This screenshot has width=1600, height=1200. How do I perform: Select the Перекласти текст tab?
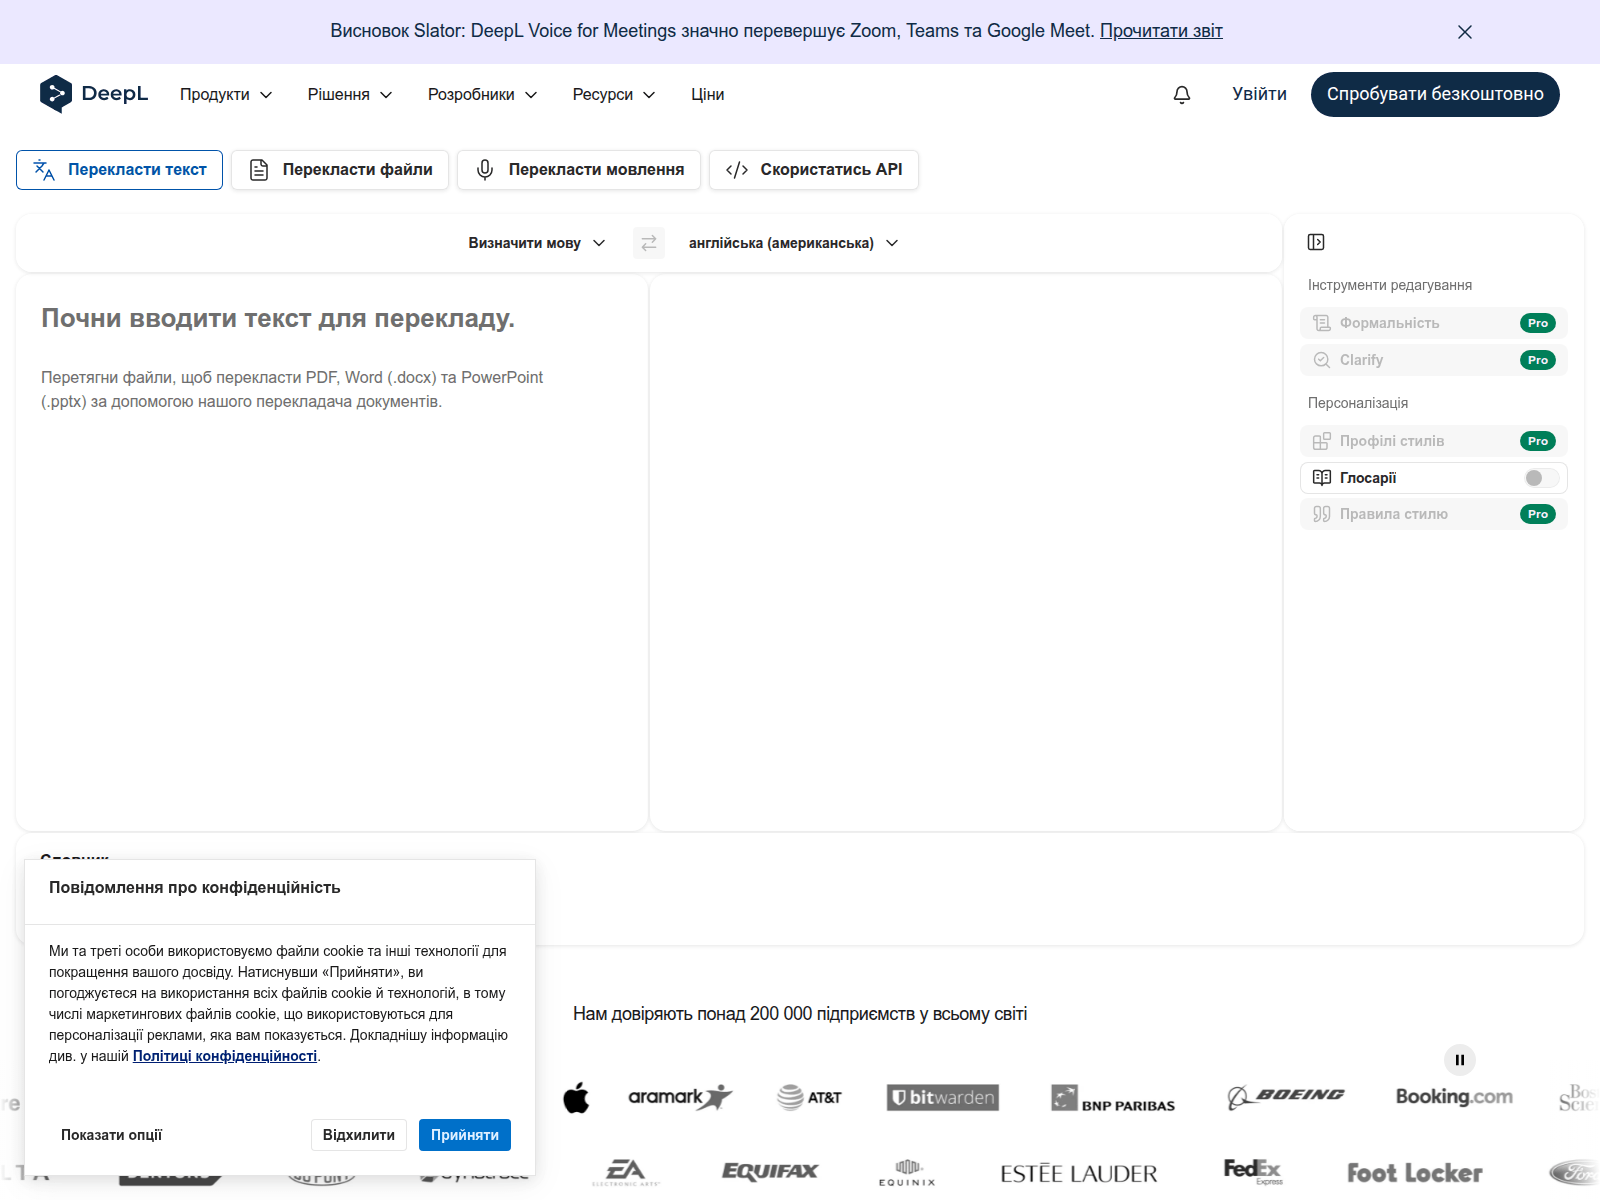click(x=119, y=170)
